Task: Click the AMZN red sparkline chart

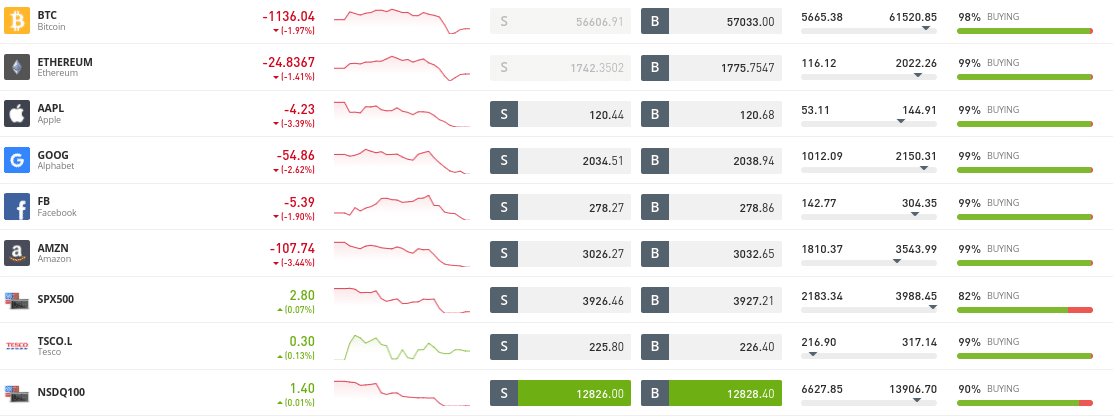Action: coord(402,254)
